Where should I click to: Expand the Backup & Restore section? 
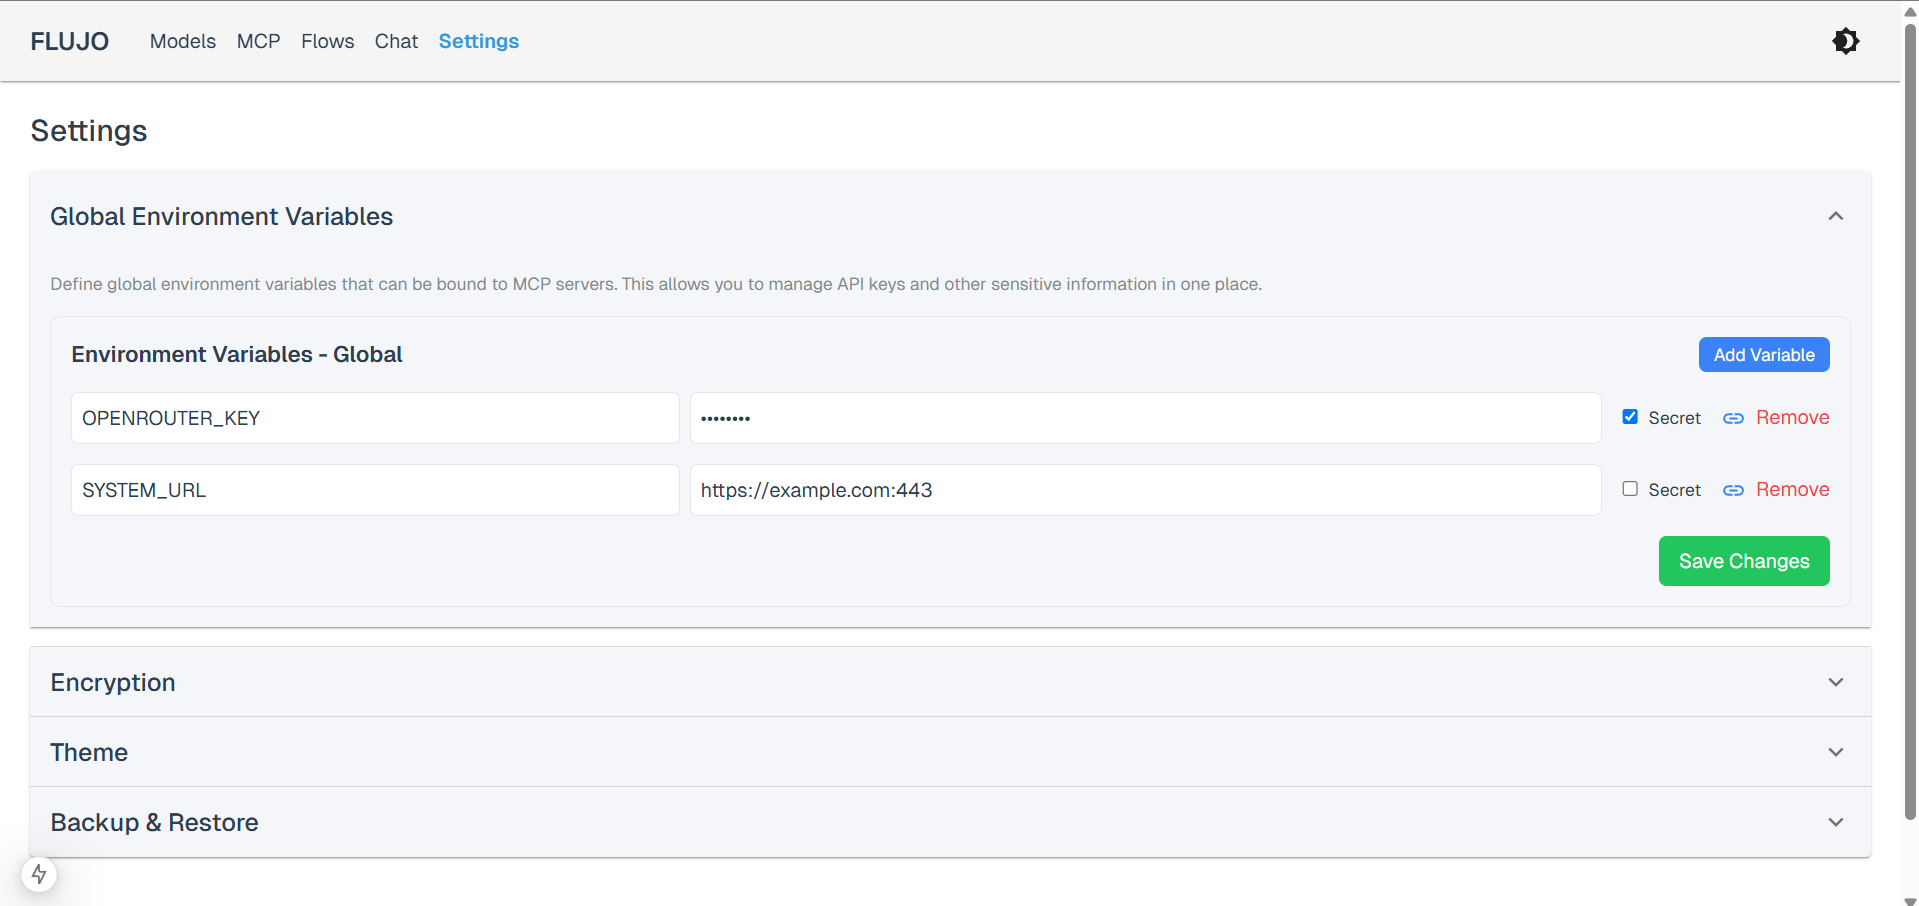(1835, 822)
